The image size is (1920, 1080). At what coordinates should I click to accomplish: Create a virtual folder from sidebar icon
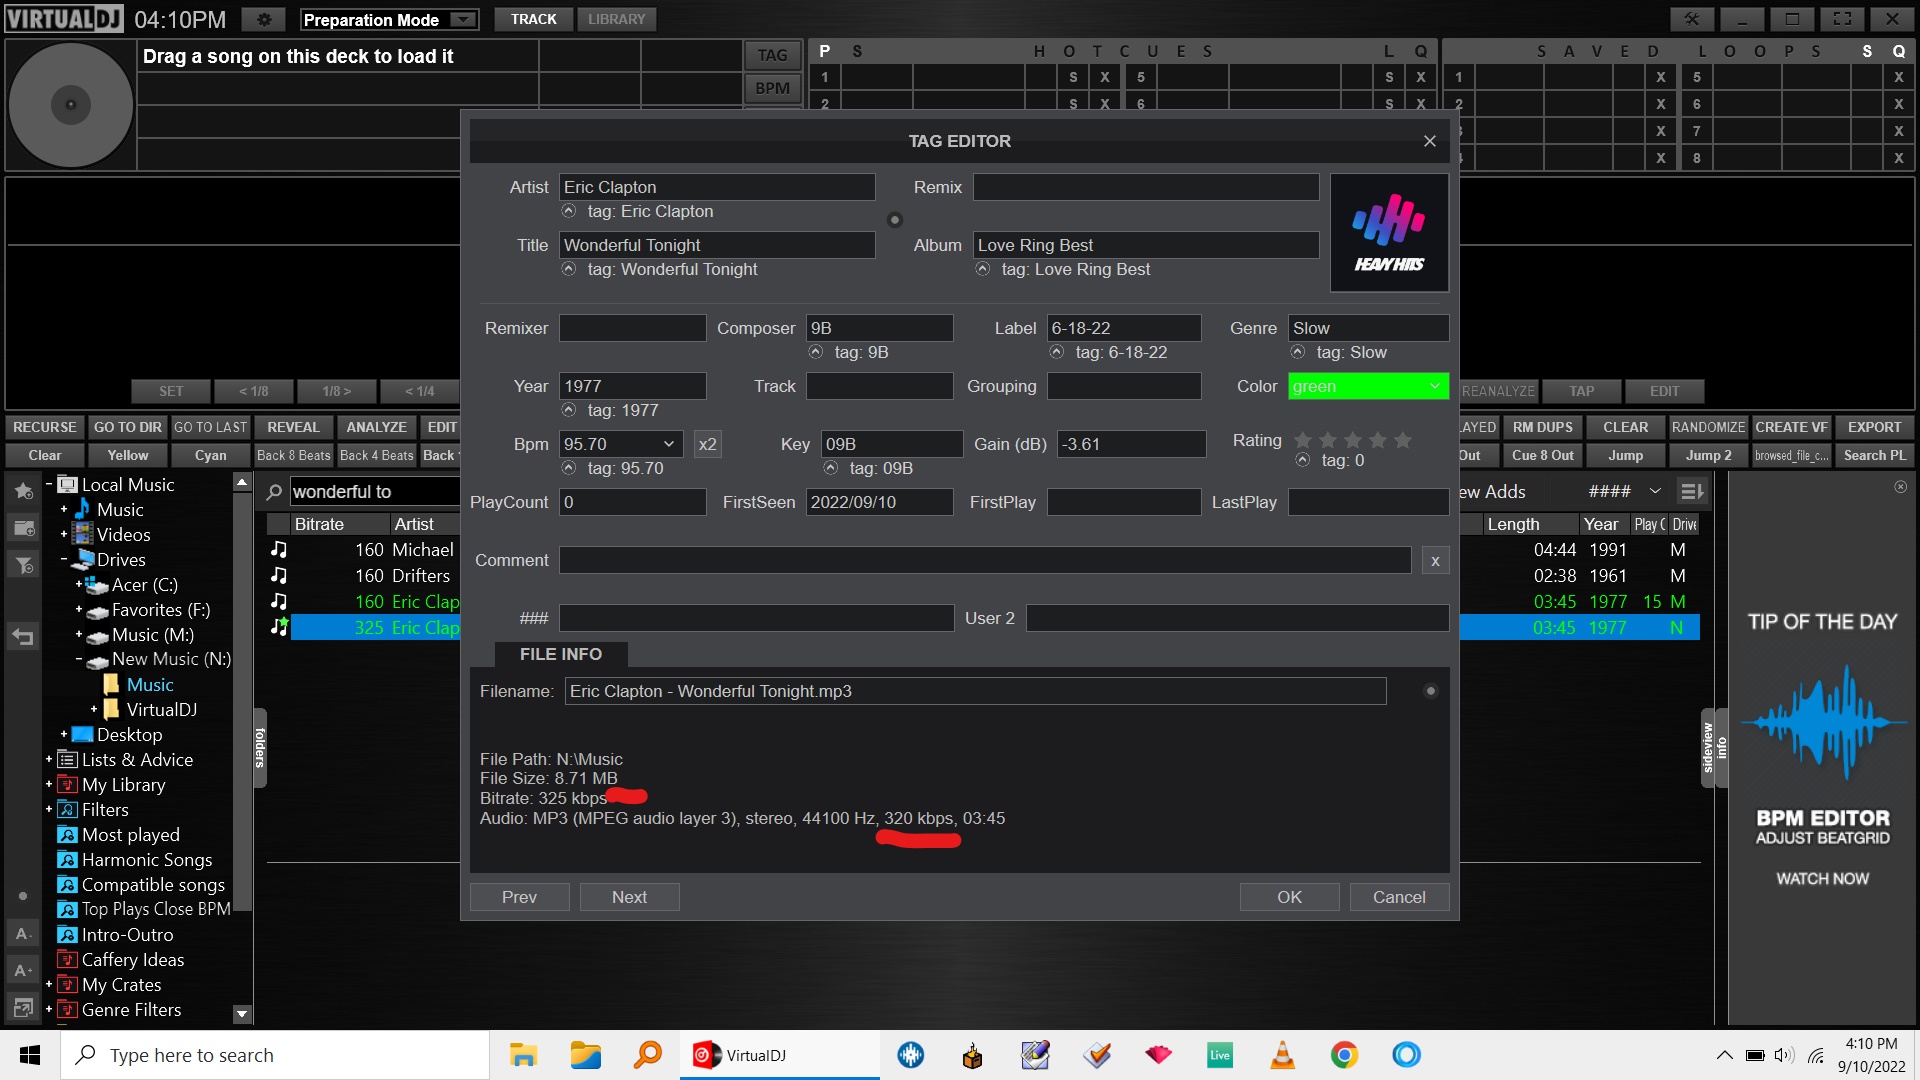pos(23,528)
